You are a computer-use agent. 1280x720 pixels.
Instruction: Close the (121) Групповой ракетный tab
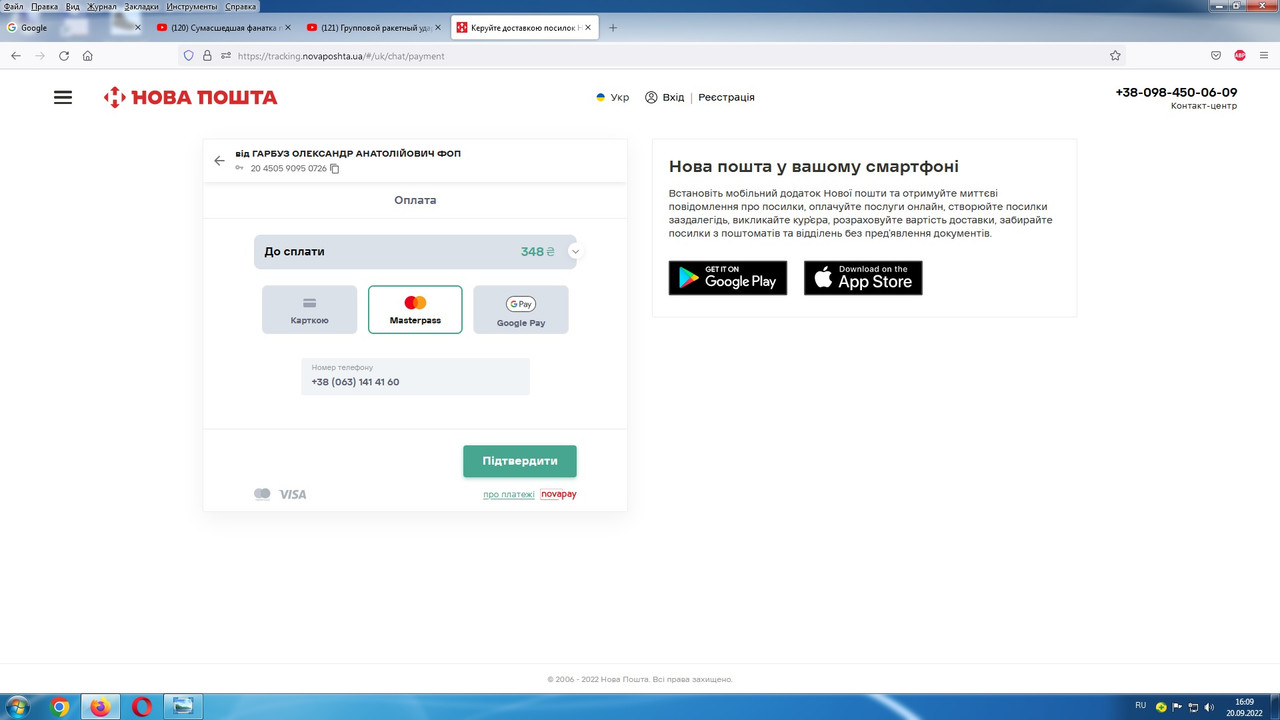(437, 27)
